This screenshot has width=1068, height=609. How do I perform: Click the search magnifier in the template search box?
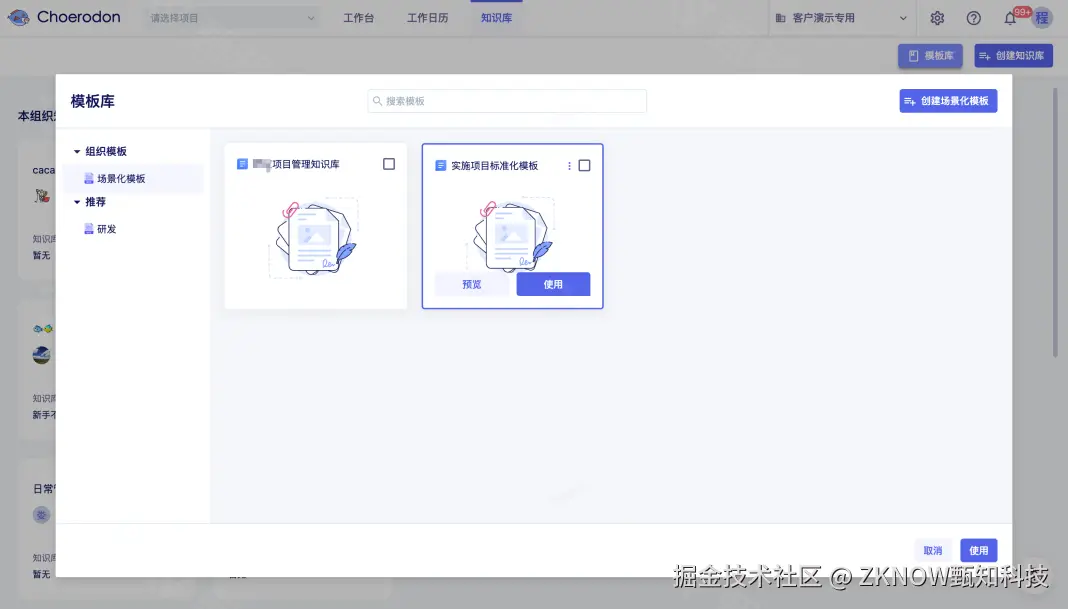[x=378, y=100]
